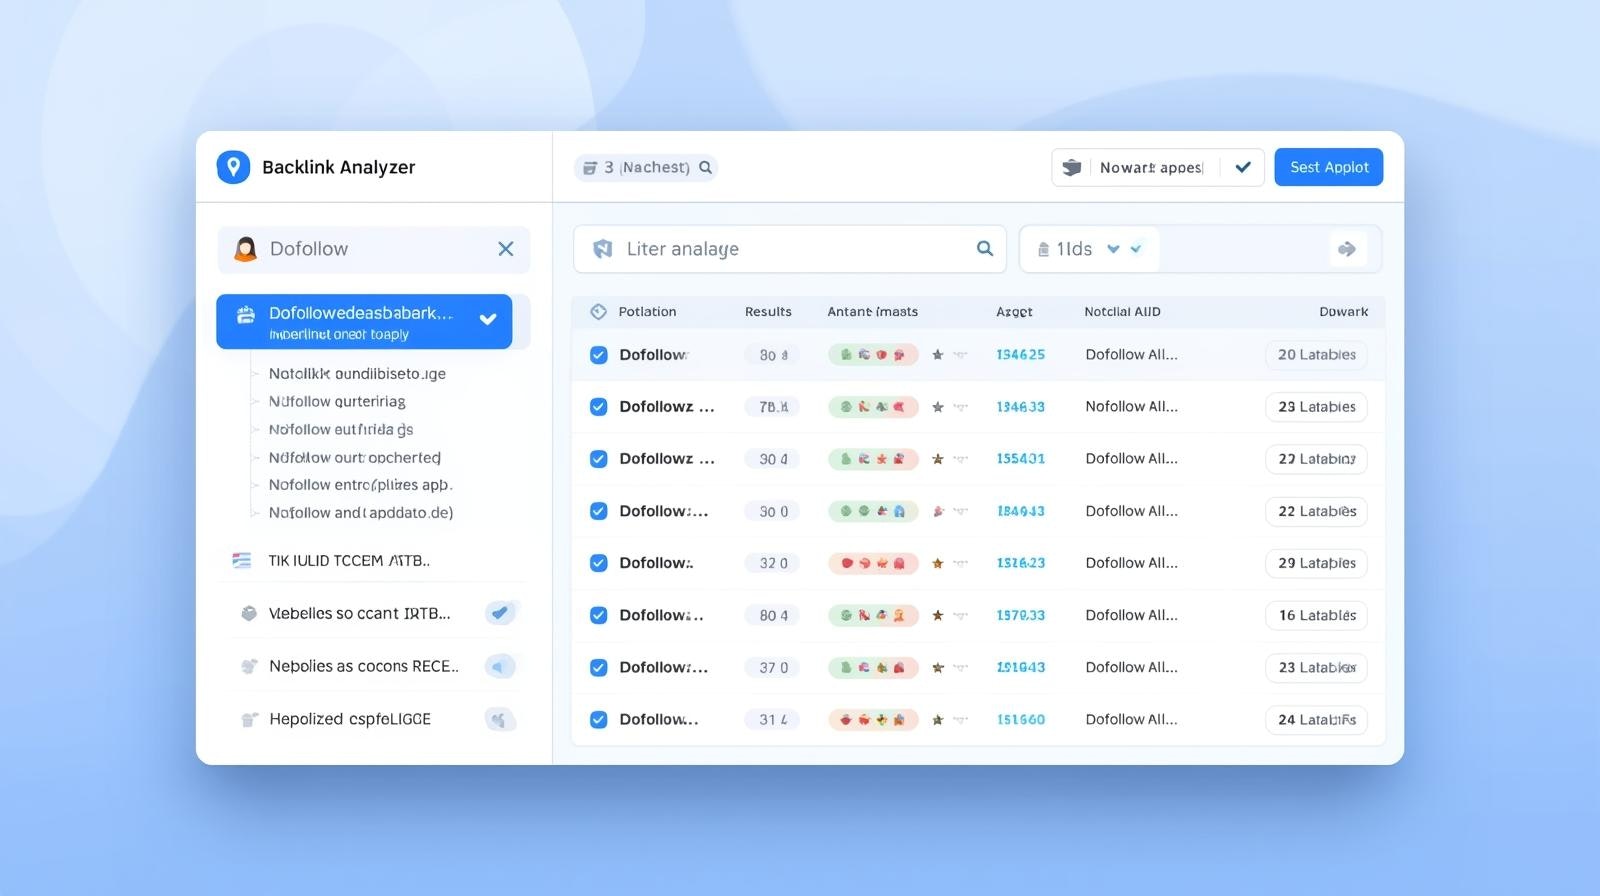Open the 134633 link
1600x896 pixels.
click(x=1020, y=407)
